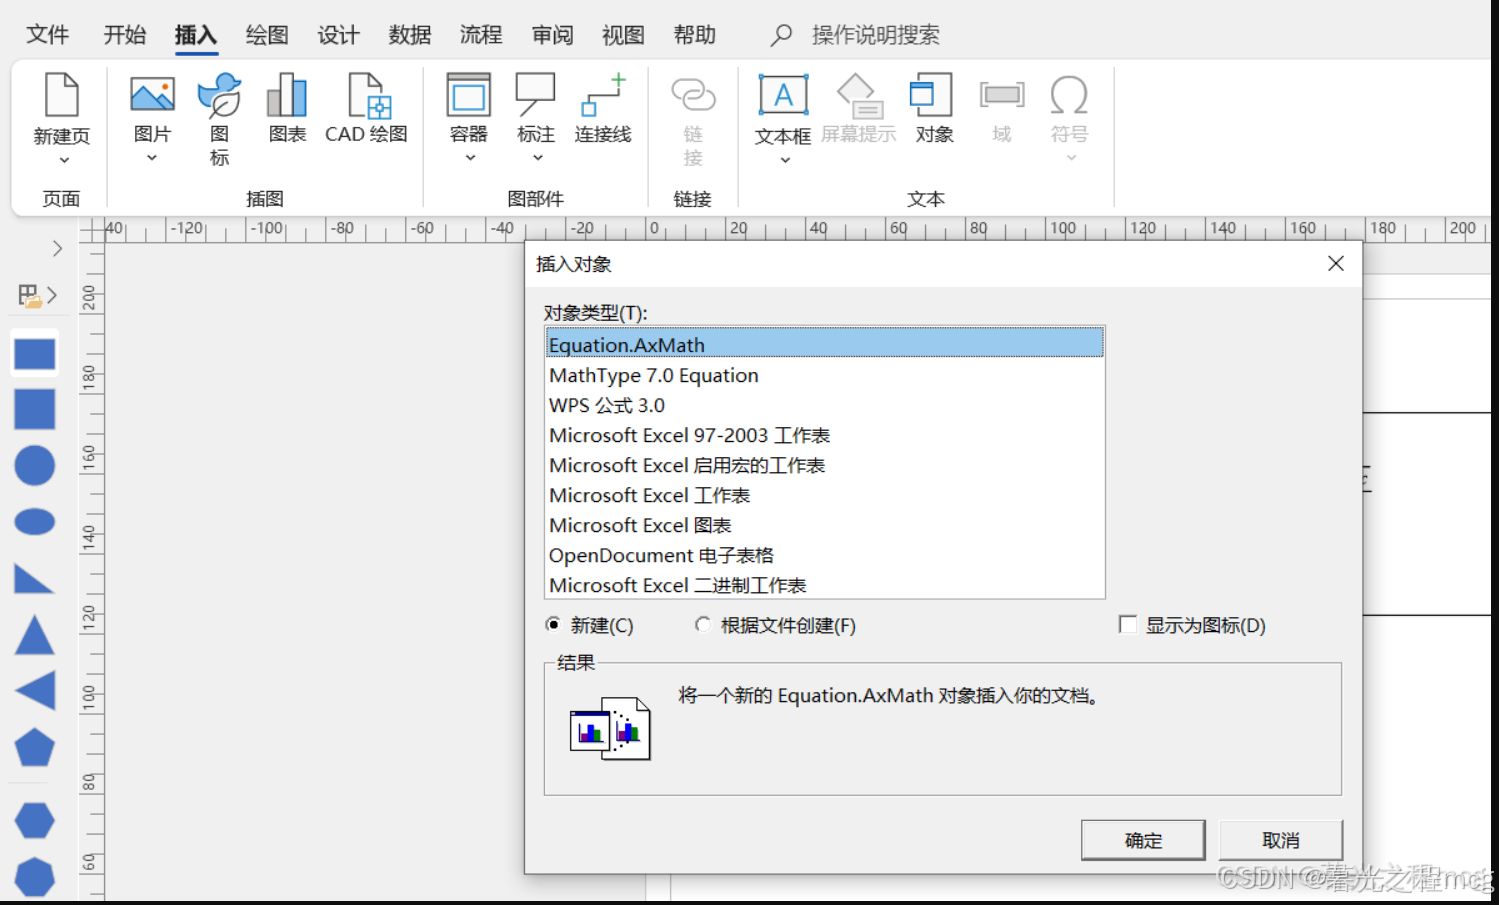Switch to the 视图 tab
Image resolution: width=1499 pixels, height=905 pixels.
pyautogui.click(x=623, y=35)
